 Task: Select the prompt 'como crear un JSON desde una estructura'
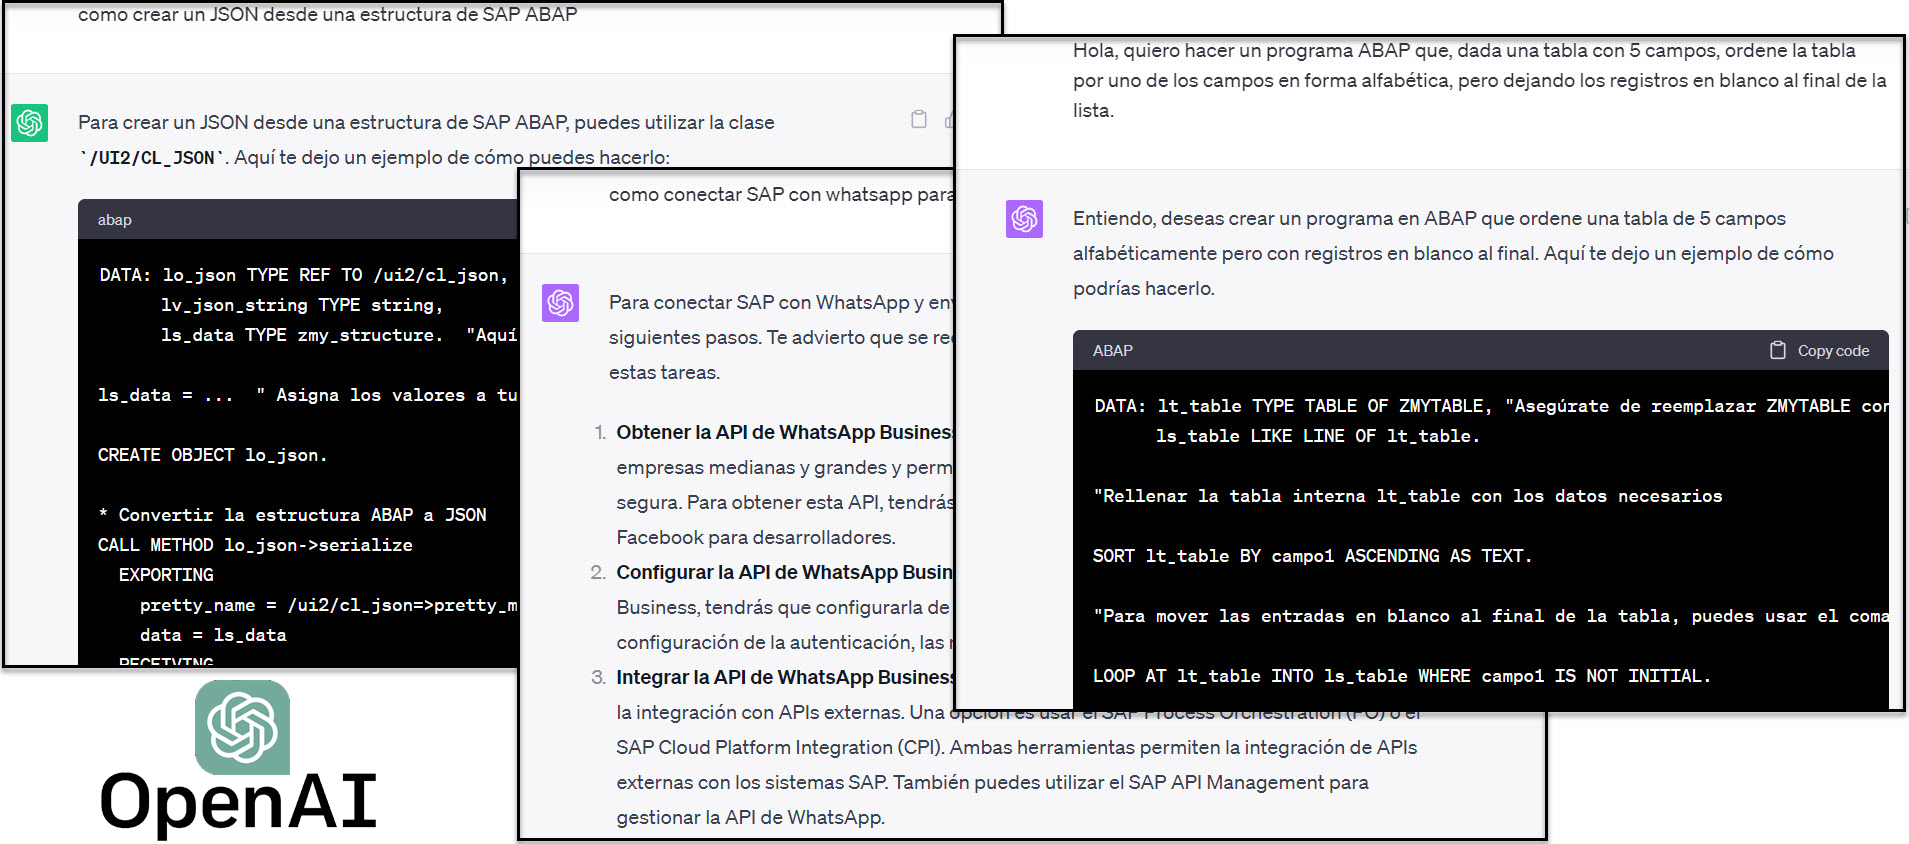(x=327, y=15)
